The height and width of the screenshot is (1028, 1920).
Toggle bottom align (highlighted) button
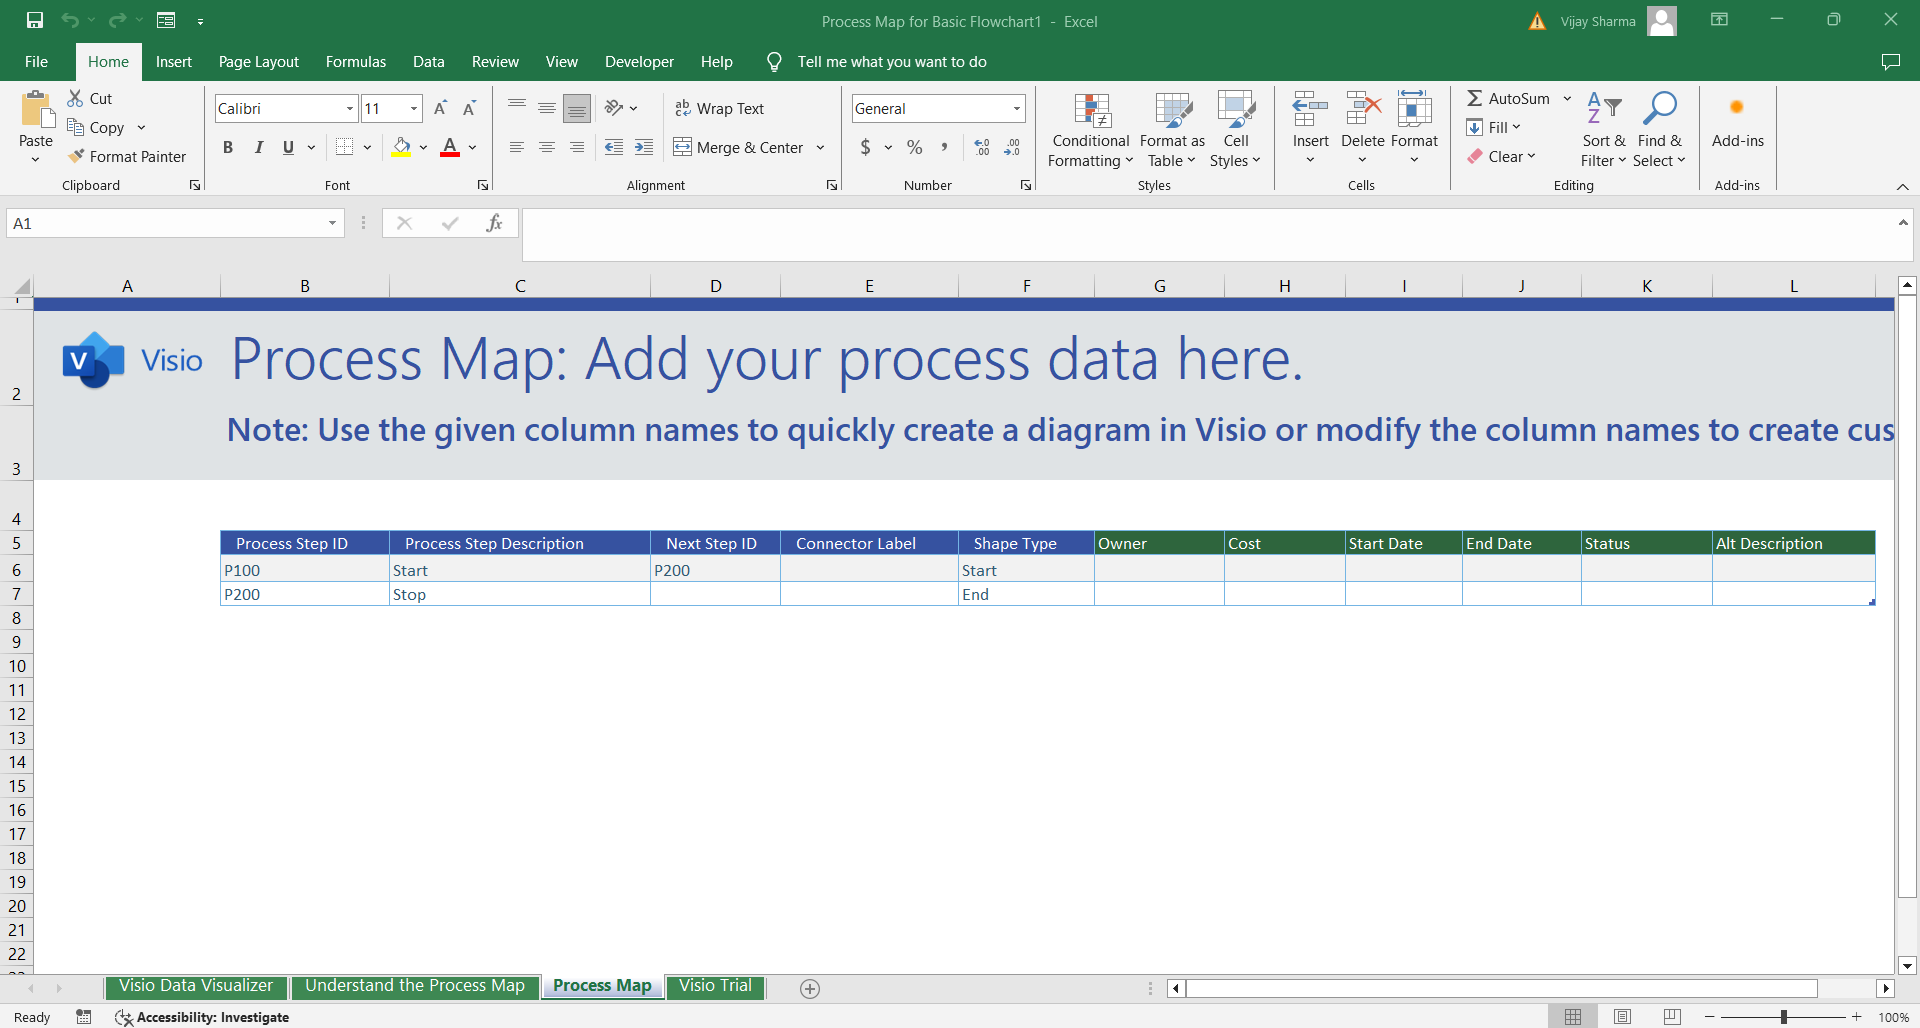coord(577,108)
